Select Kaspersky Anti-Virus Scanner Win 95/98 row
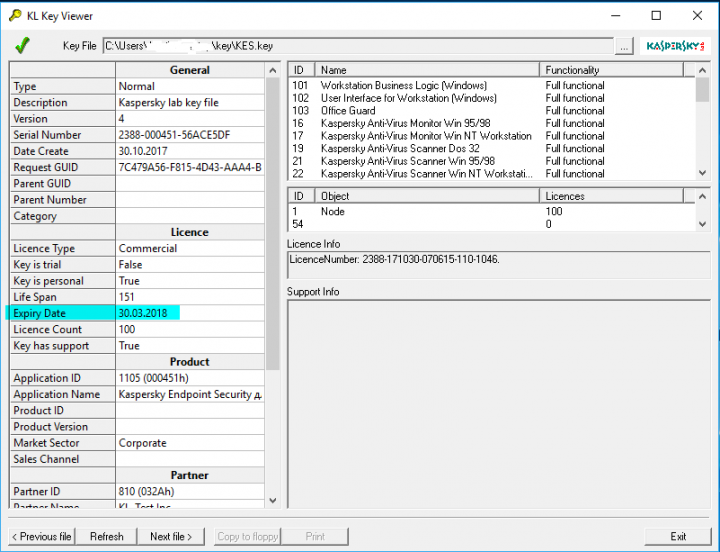Viewport: 720px width, 552px height. [491, 161]
